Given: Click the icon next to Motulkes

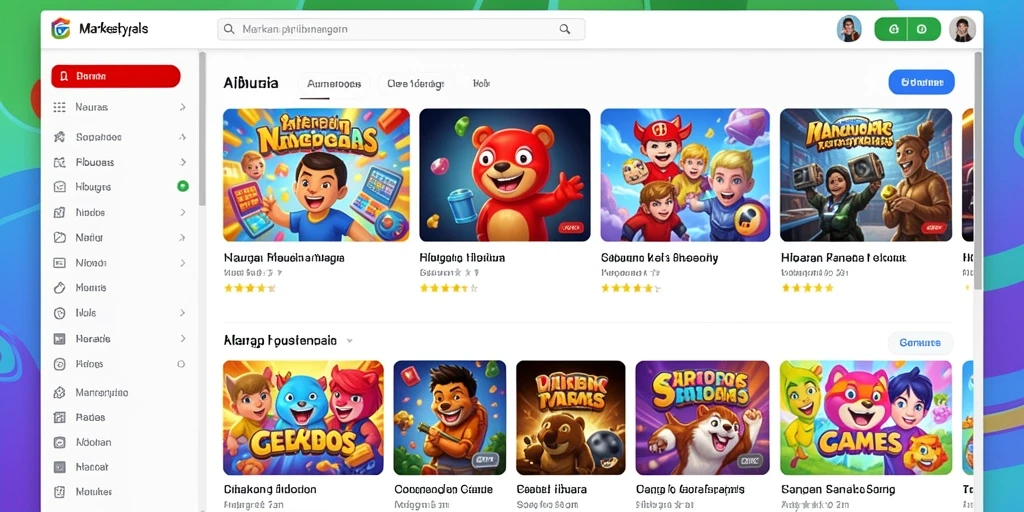Looking at the screenshot, I should [59, 492].
